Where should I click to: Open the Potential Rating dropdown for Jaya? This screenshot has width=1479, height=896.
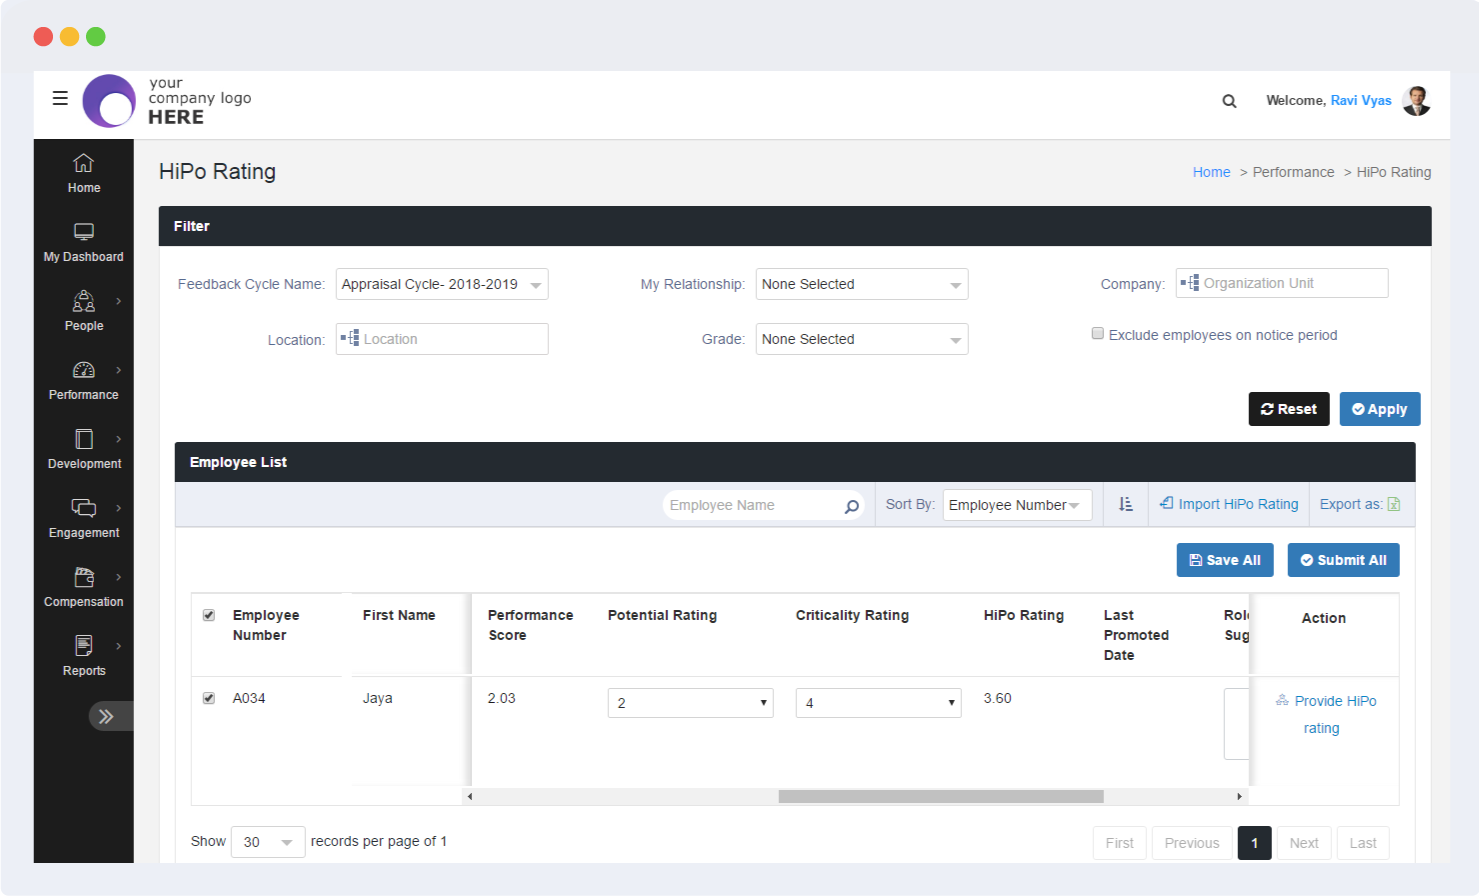[690, 703]
